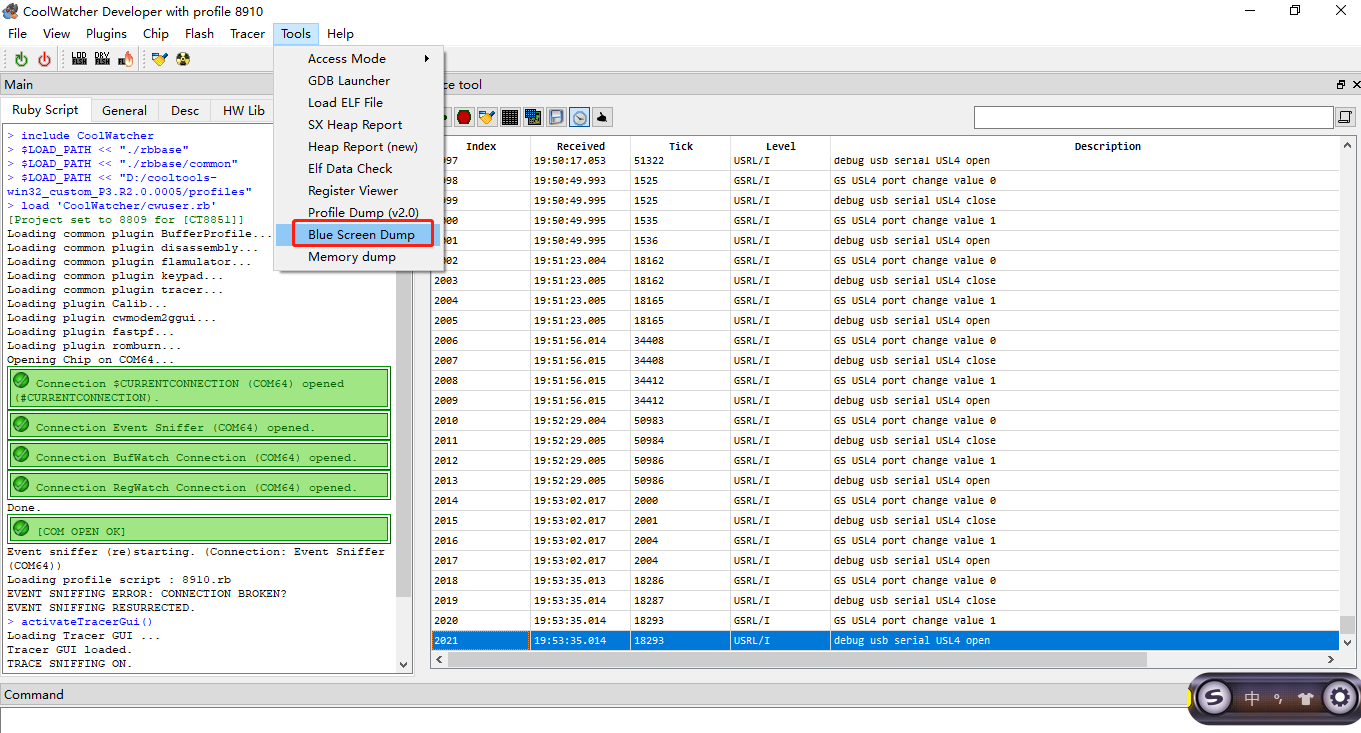Click the Ruby Script log down scroll arrow

404,663
